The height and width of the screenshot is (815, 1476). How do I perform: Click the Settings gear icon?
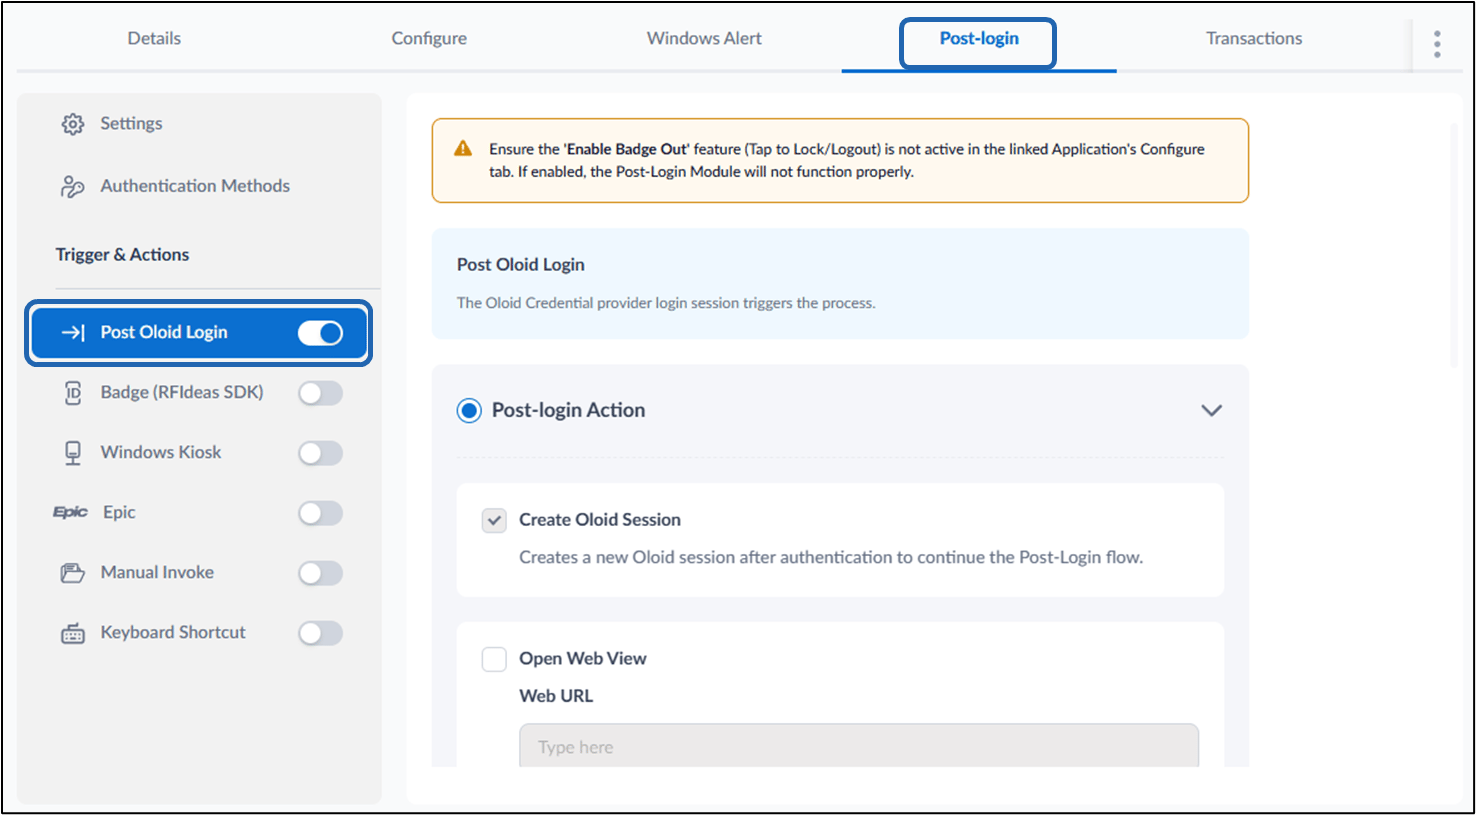tap(73, 124)
